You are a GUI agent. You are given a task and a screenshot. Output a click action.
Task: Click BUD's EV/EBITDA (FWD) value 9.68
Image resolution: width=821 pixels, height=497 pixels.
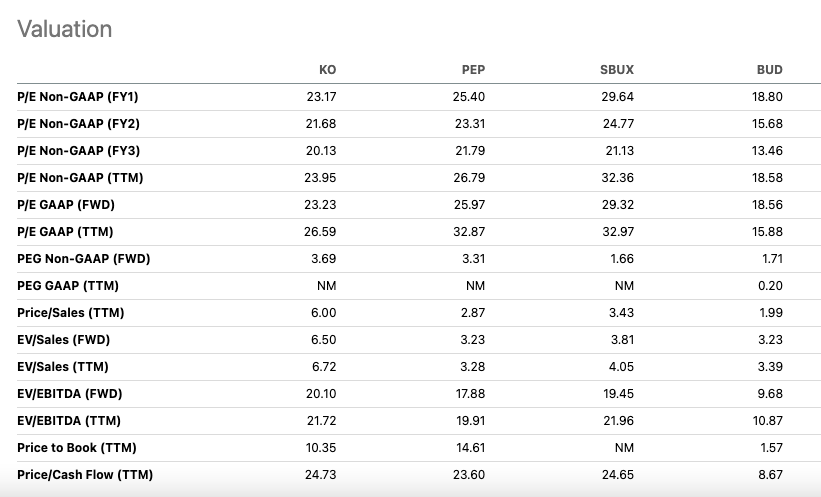click(770, 394)
